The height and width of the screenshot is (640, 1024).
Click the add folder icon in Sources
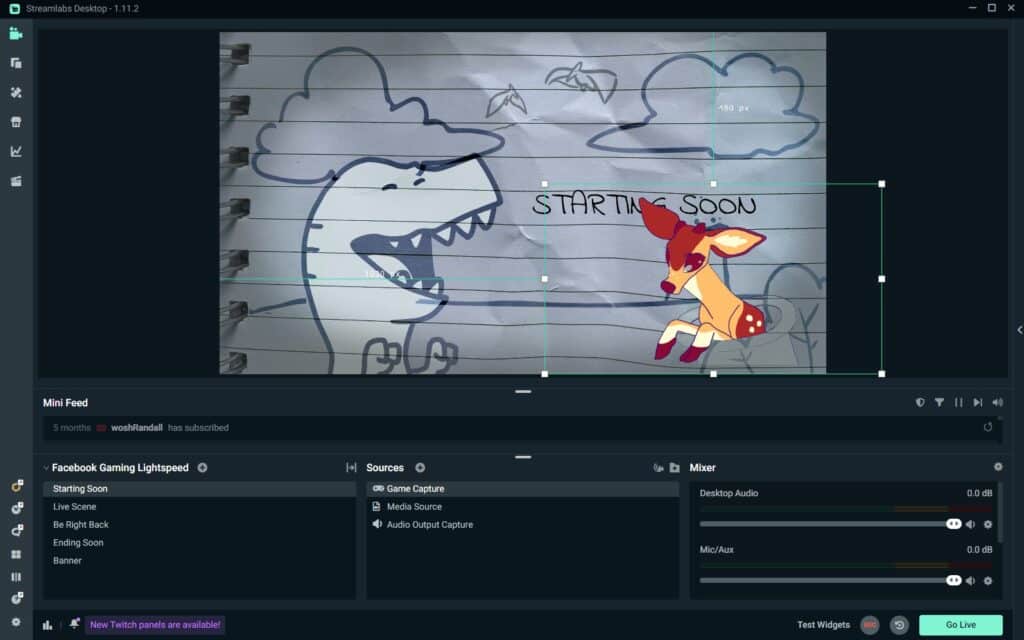click(x=675, y=468)
